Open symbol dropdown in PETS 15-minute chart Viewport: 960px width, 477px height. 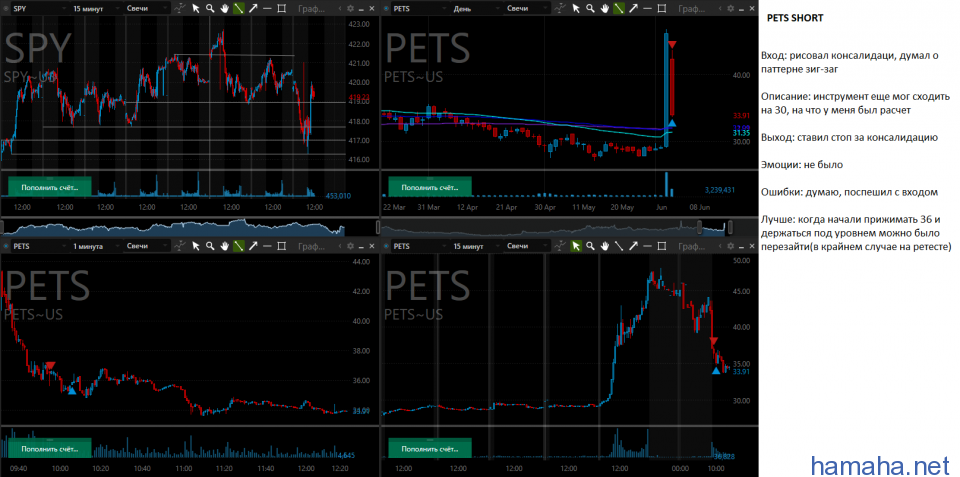click(x=420, y=246)
